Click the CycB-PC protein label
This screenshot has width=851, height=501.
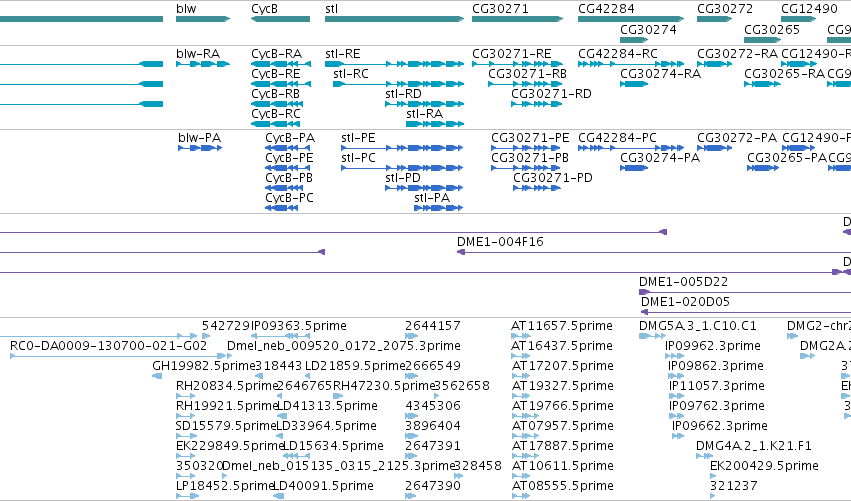289,198
